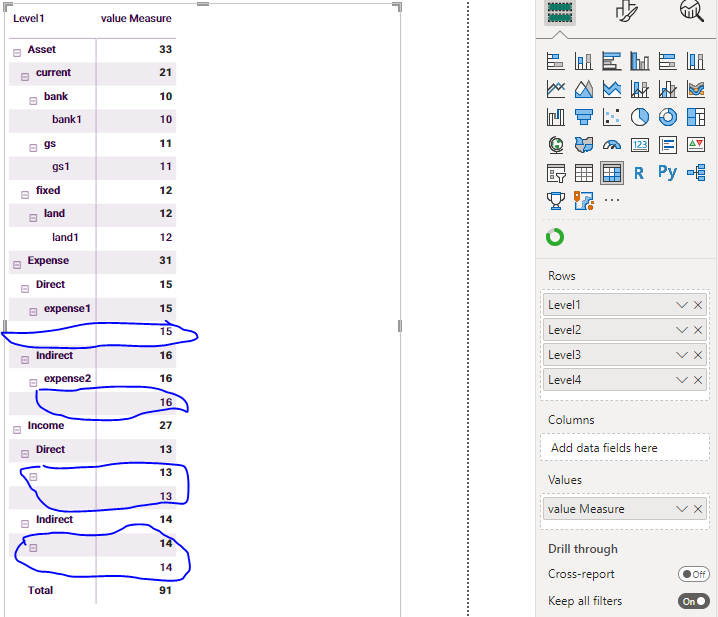Click the Level1 matrix column header
Screen dimensions: 718x617
pyautogui.click(x=28, y=18)
